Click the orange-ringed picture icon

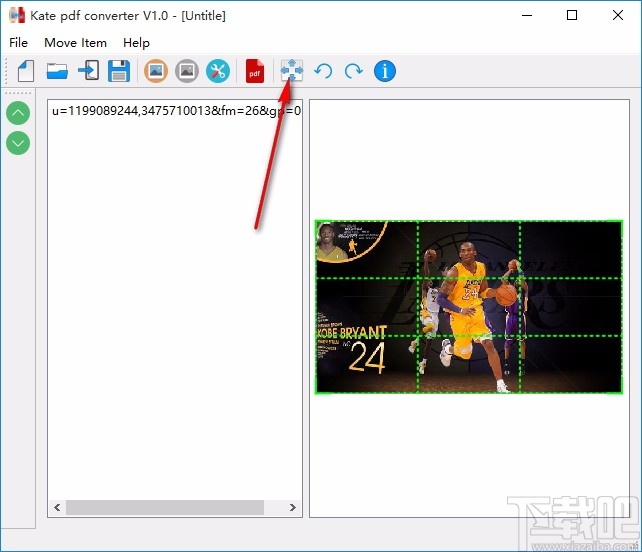coord(156,71)
